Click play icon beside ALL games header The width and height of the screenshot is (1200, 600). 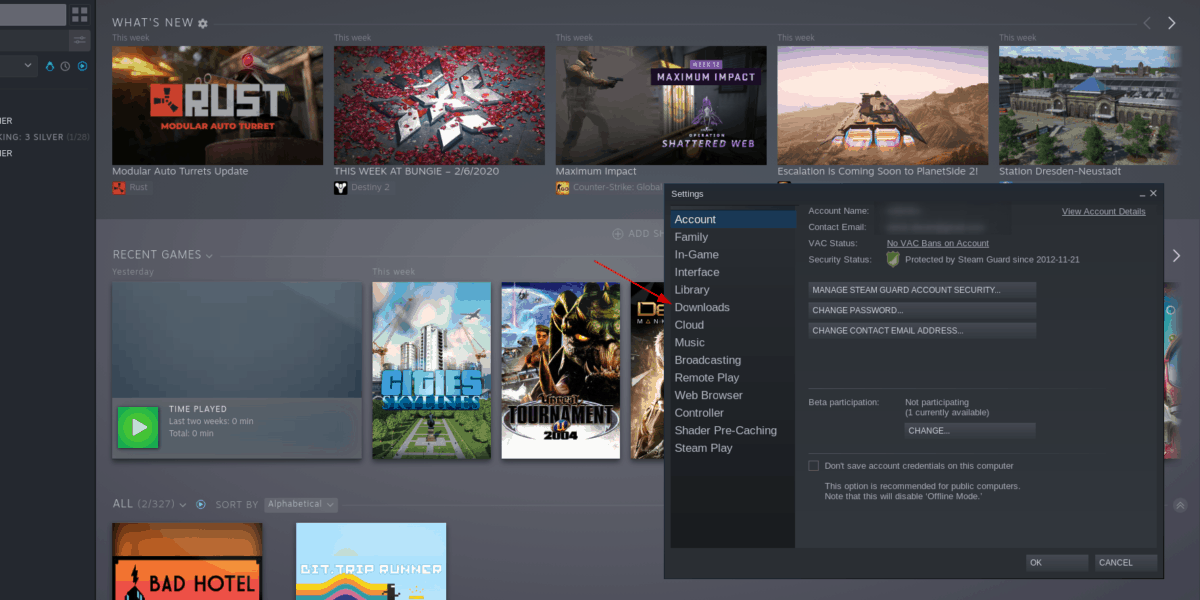(201, 504)
